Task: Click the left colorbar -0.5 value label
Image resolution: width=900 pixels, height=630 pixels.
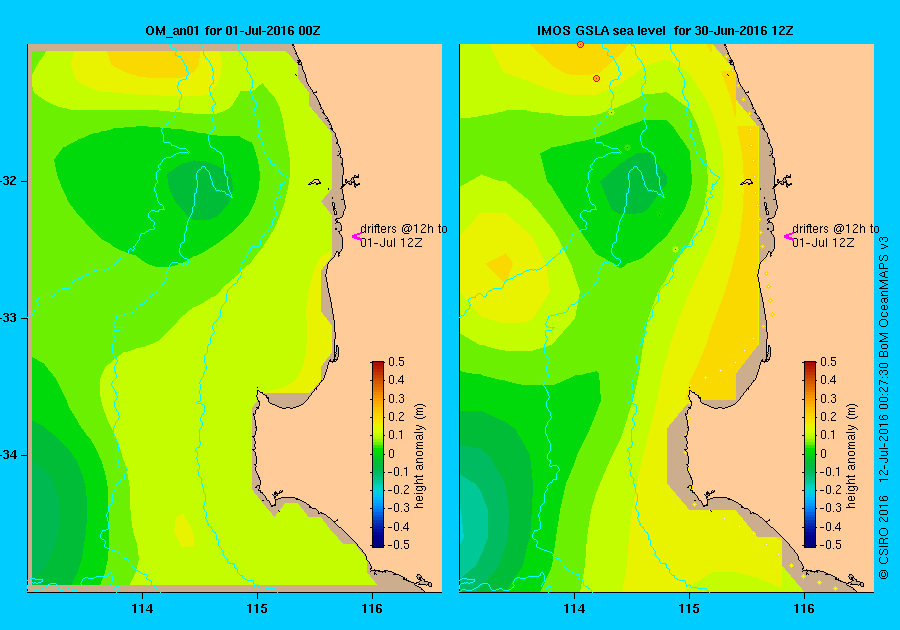Action: click(397, 545)
